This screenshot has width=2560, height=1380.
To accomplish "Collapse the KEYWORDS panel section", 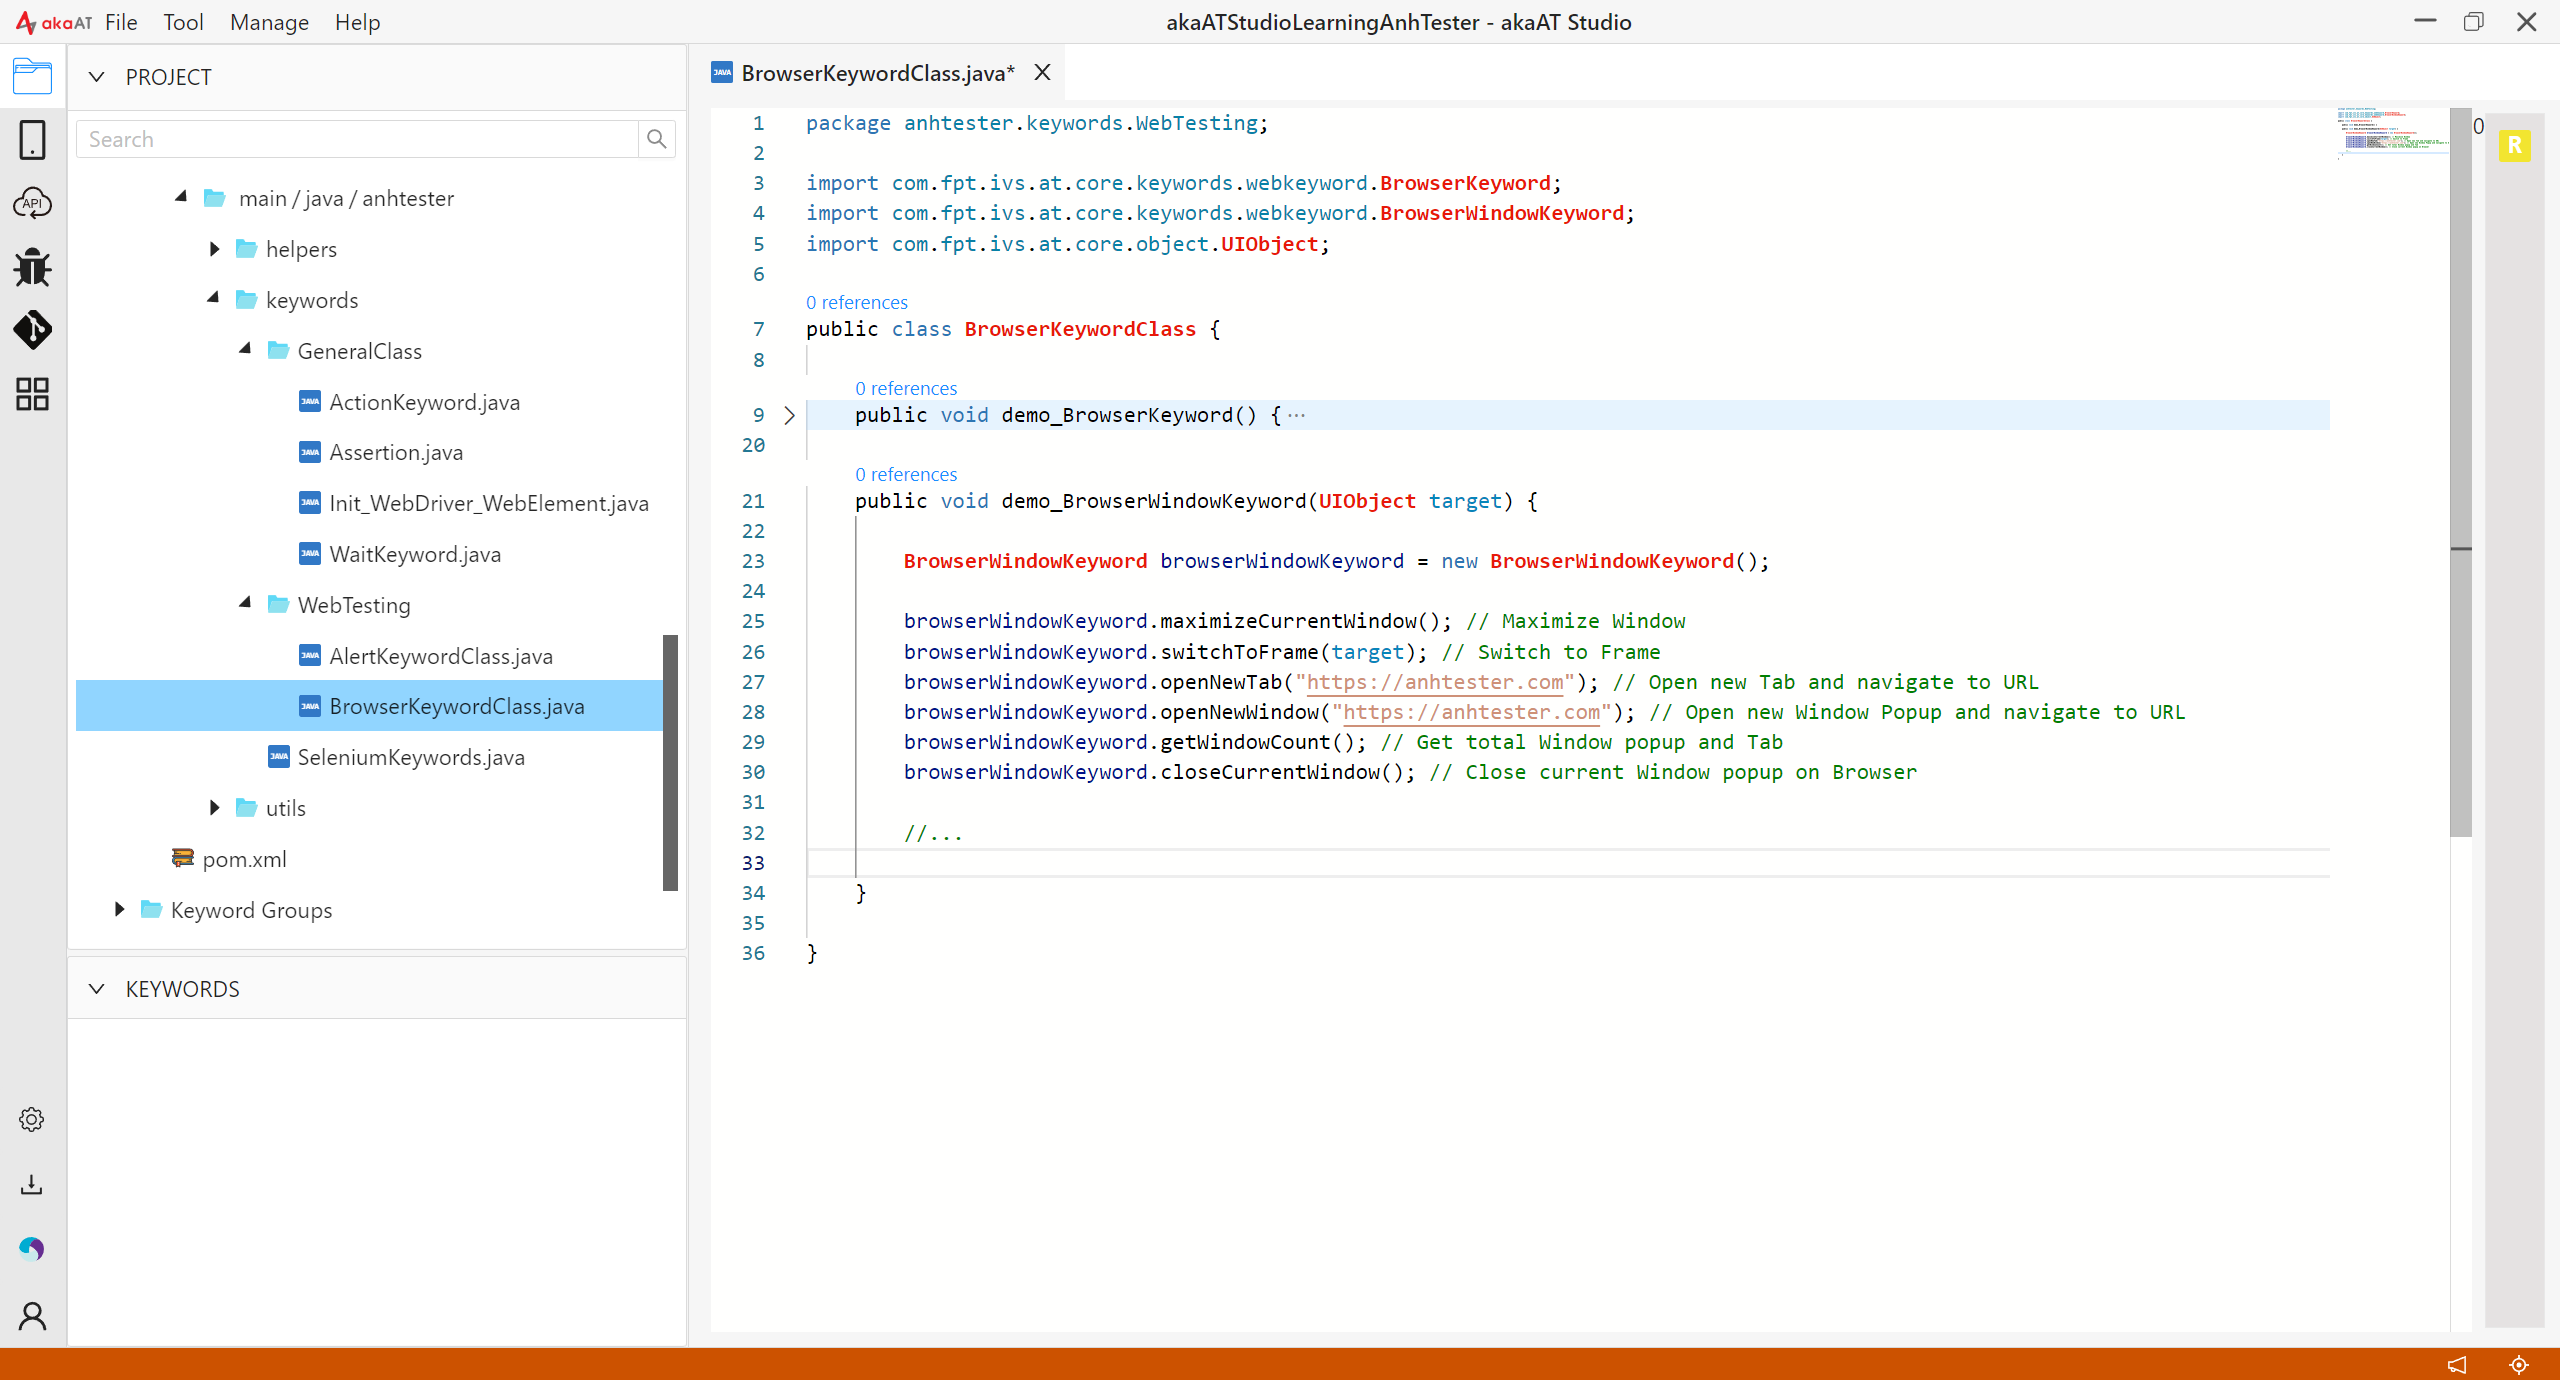I will pos(96,989).
